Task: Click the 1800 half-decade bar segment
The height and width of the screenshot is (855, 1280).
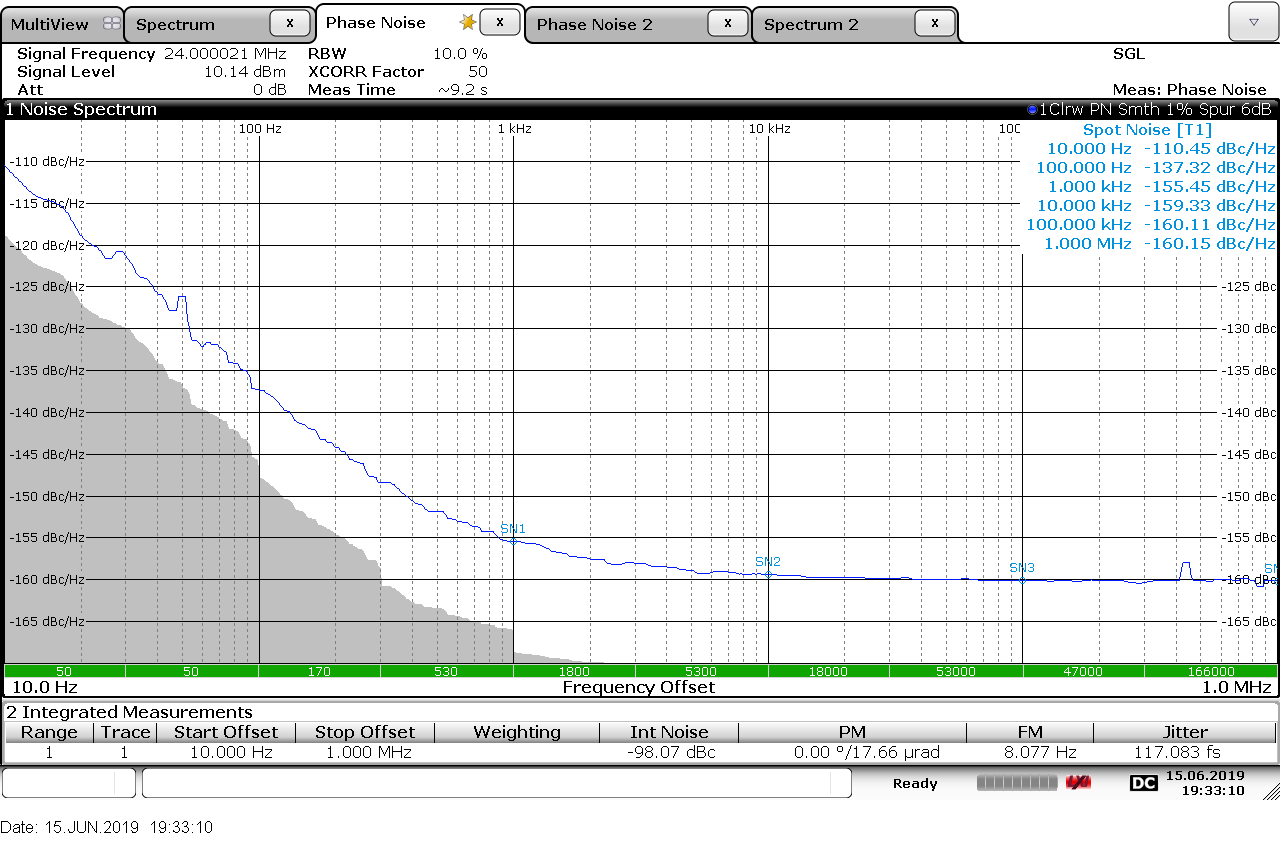Action: [x=574, y=671]
